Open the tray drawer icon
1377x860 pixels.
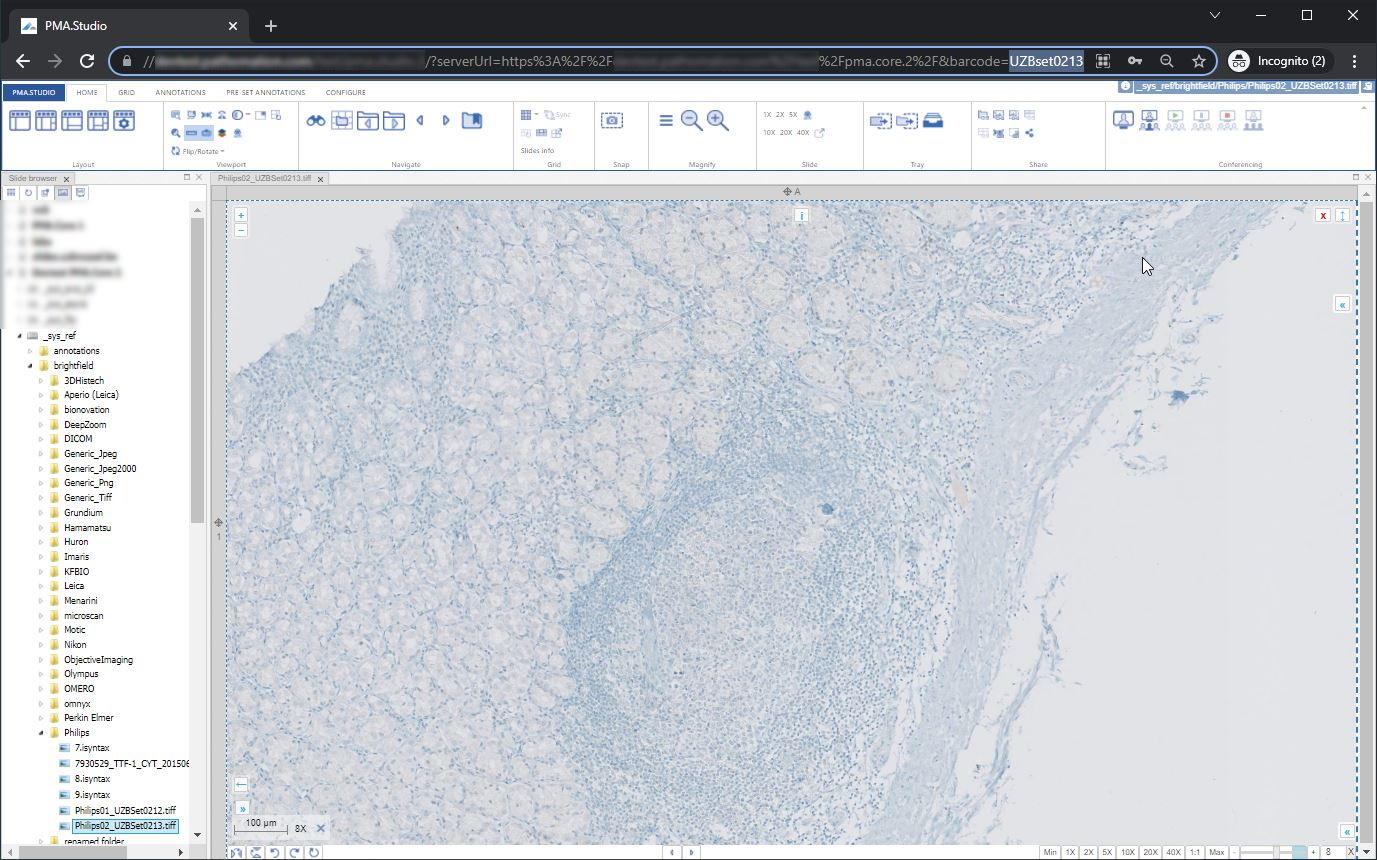[x=932, y=121]
